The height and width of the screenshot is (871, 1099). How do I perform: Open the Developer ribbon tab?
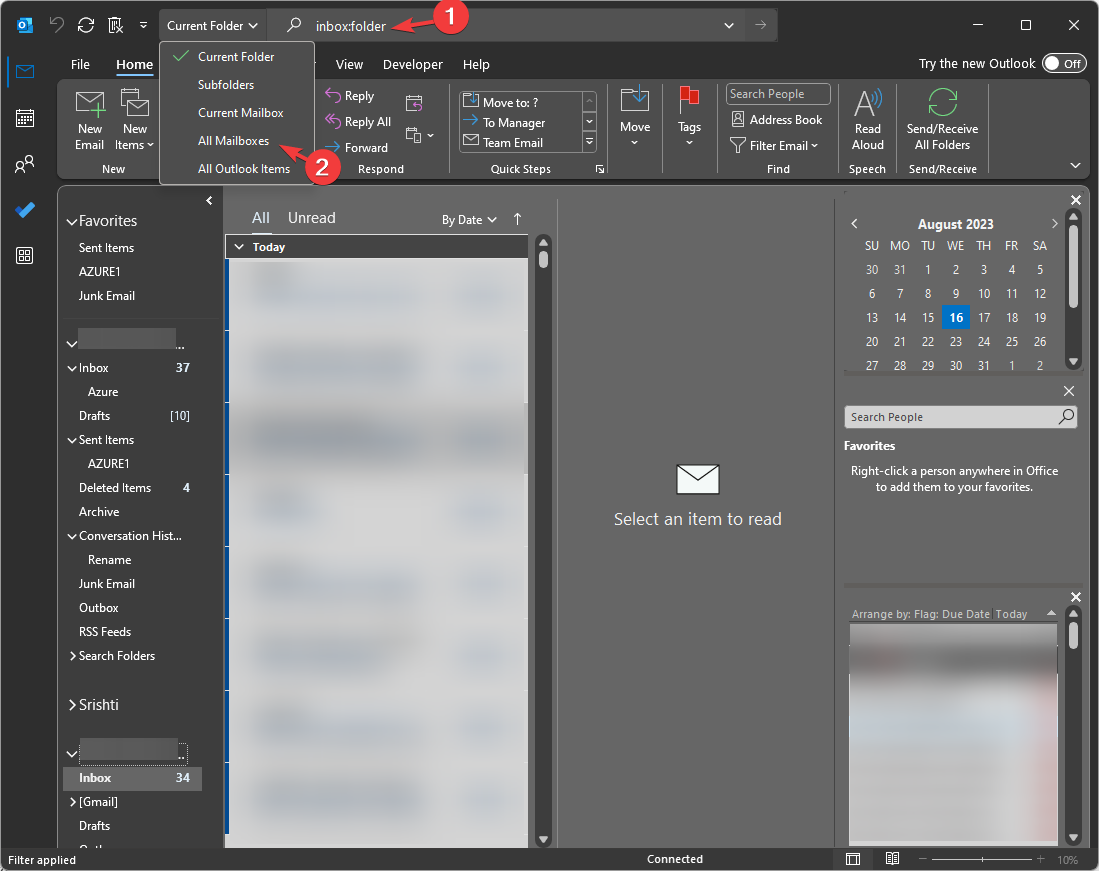pyautogui.click(x=413, y=64)
